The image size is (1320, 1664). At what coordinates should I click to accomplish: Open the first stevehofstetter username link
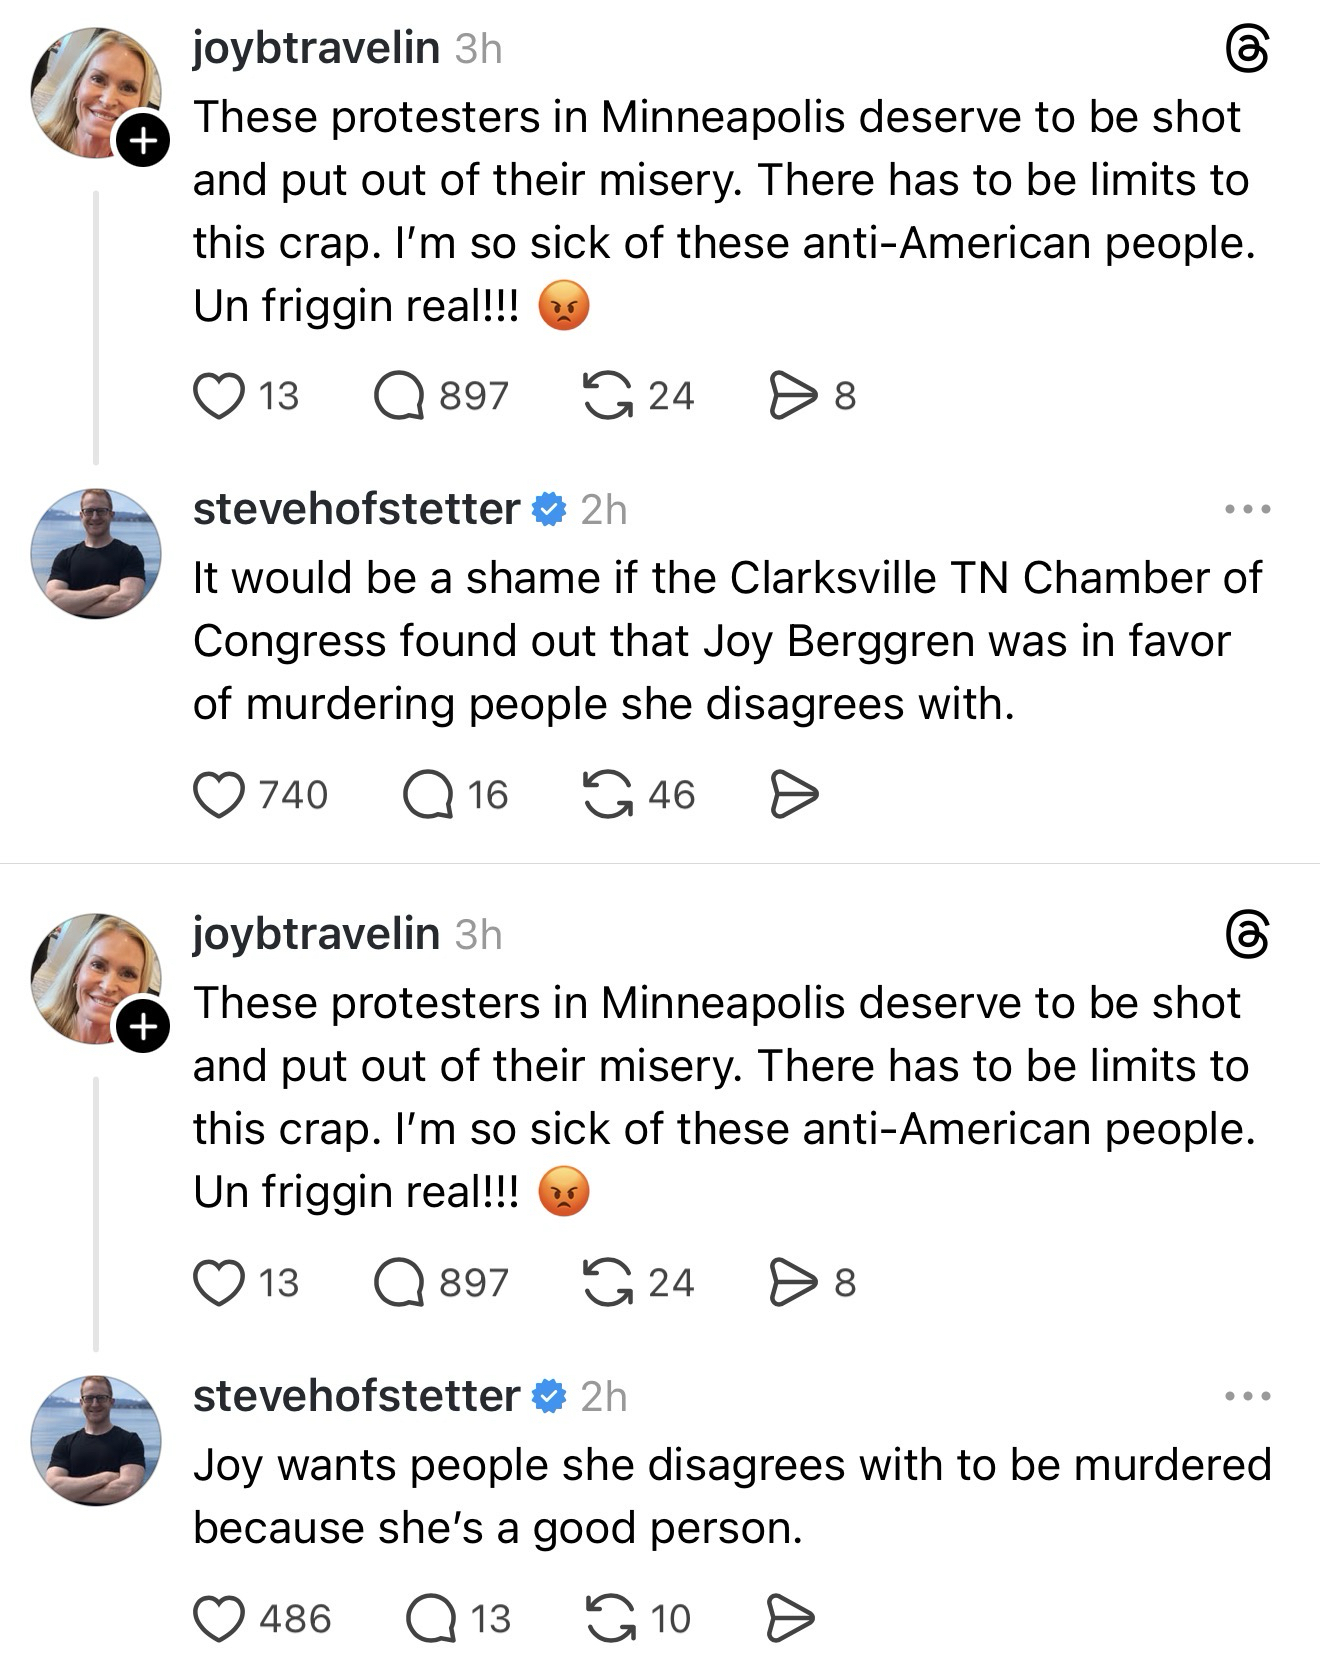point(356,510)
